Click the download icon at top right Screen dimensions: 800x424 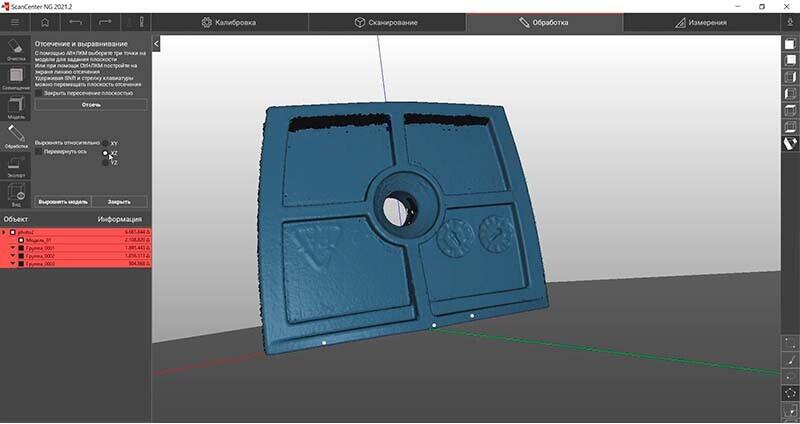(x=790, y=22)
